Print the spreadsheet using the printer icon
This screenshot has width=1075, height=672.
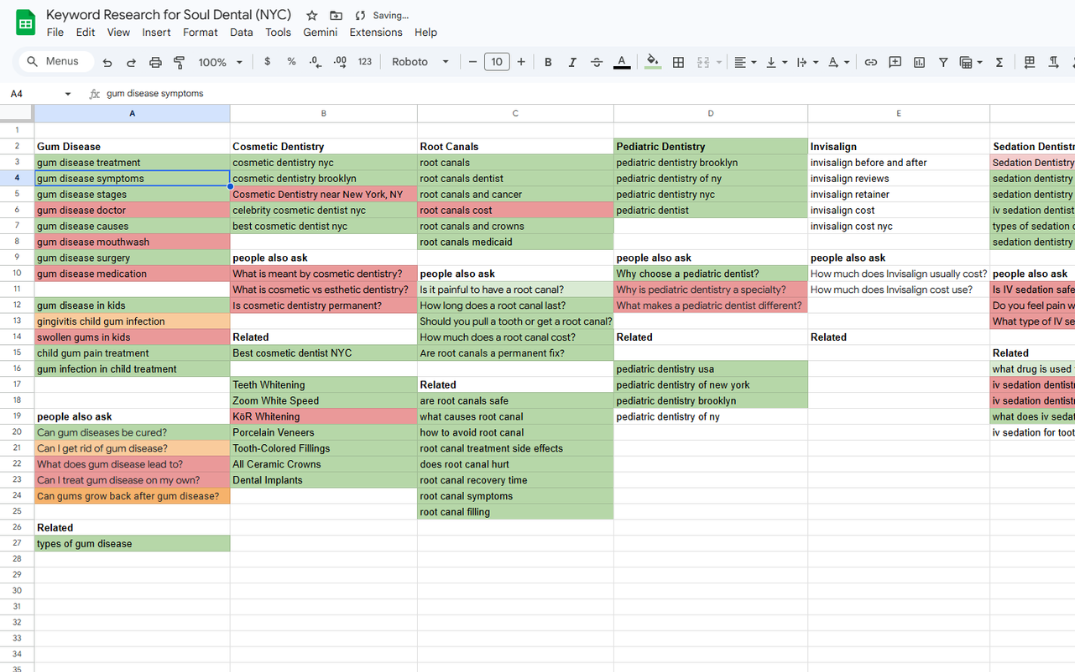[x=155, y=62]
